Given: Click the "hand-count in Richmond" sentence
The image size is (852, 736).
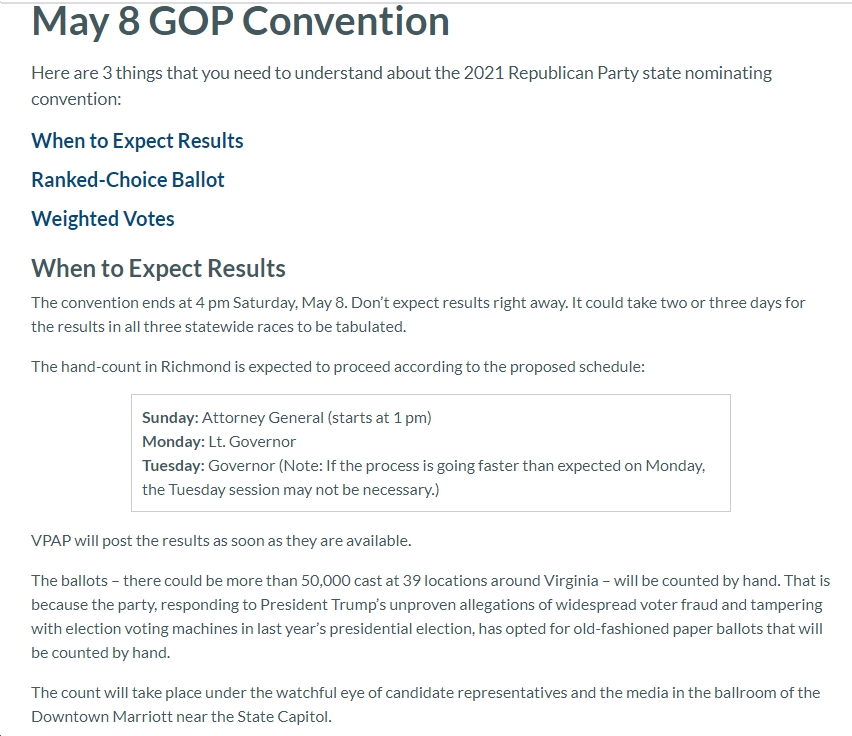Looking at the screenshot, I should coord(338,367).
